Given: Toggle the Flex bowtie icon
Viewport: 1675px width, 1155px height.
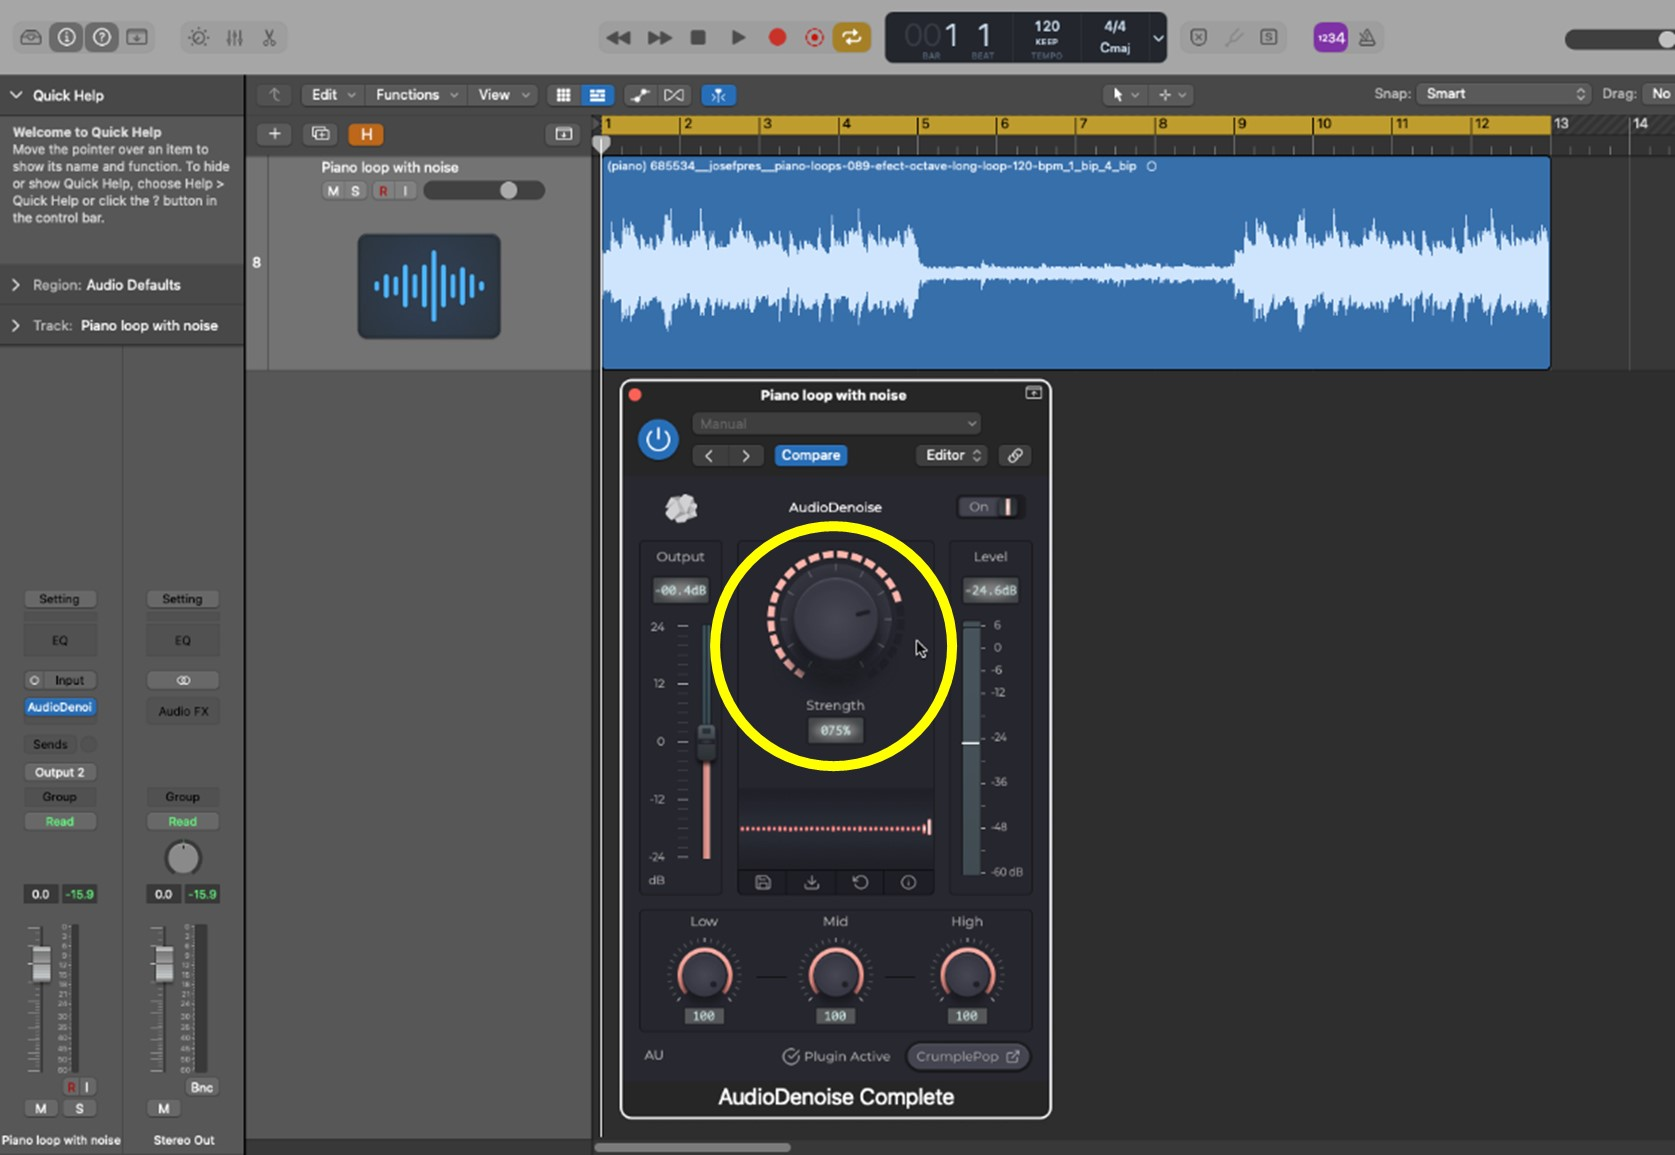Looking at the screenshot, I should coord(674,95).
